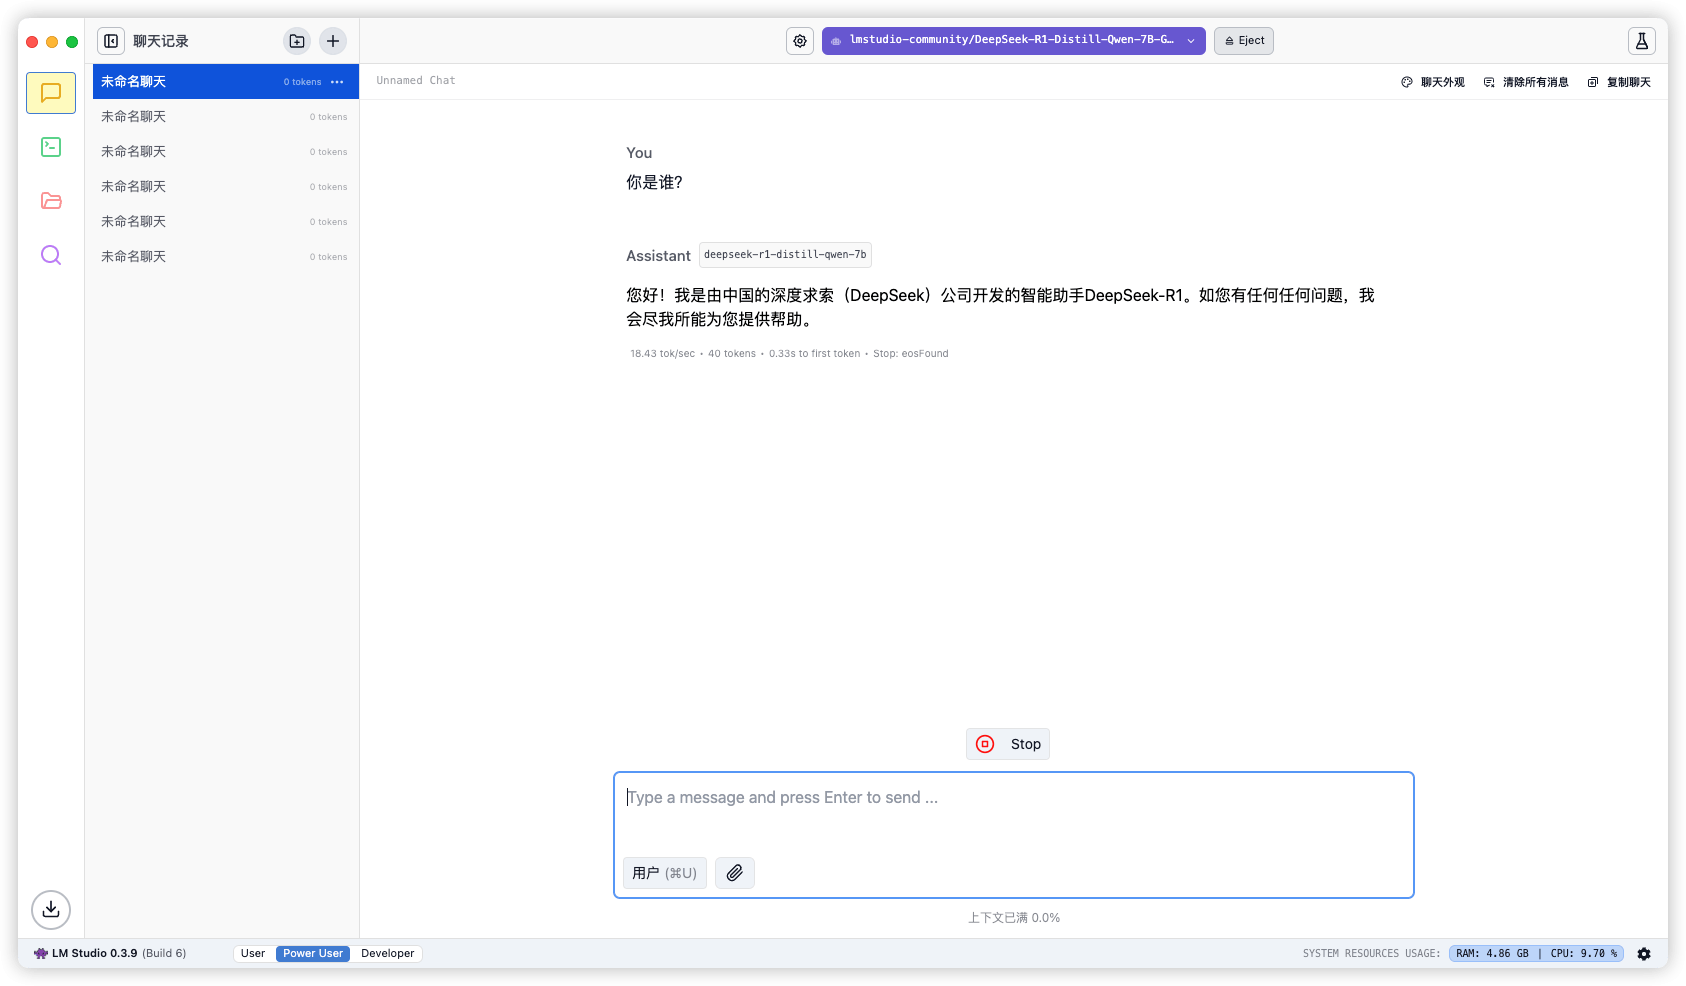Viewport: 1686px width, 986px height.
Task: Click the RAM usage indicator
Action: coord(1492,954)
